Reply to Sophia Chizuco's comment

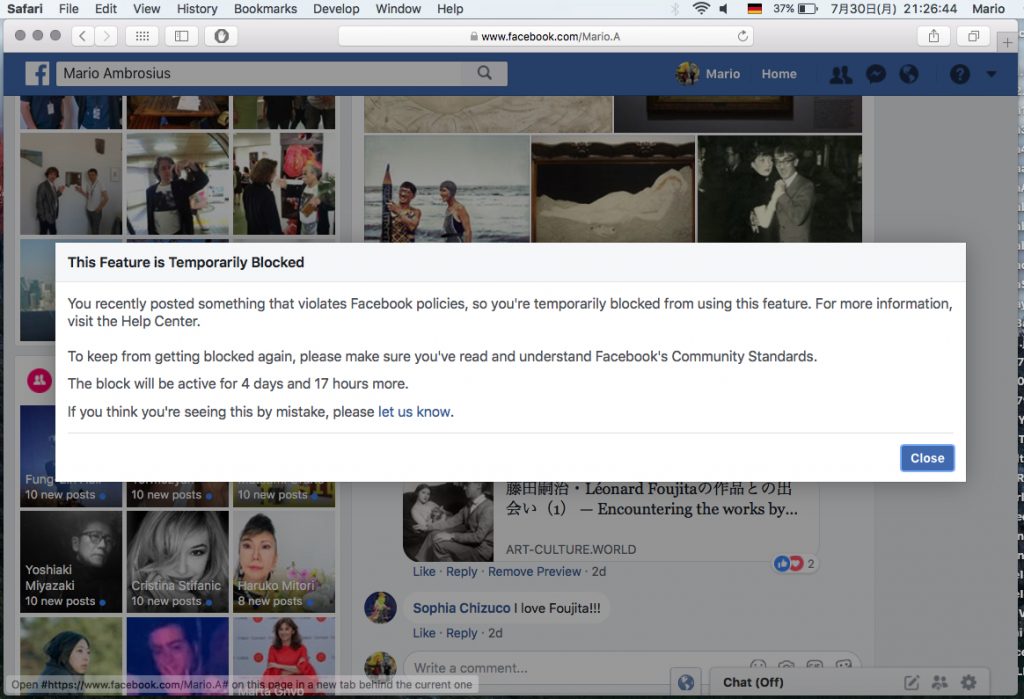coord(462,633)
